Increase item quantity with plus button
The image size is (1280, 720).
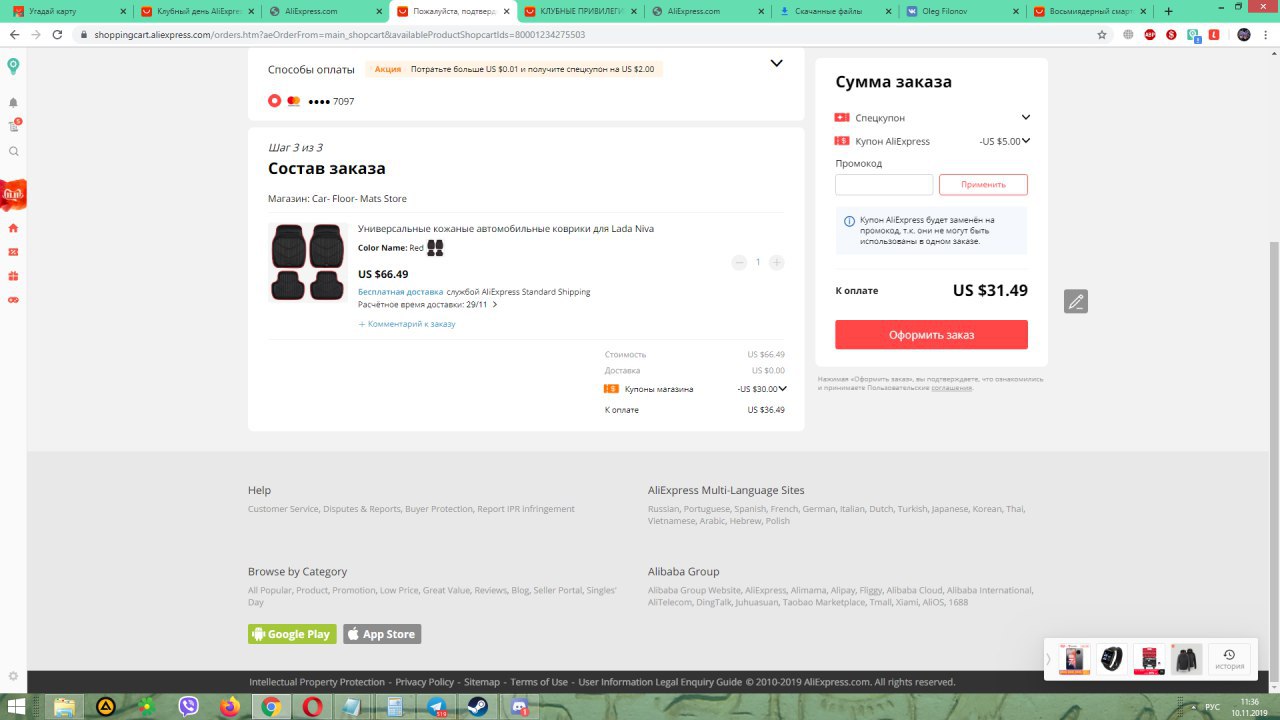click(777, 262)
